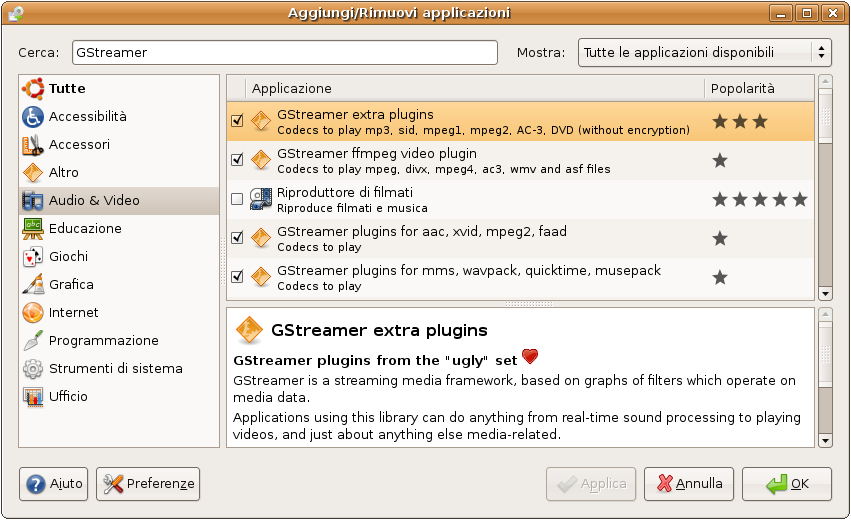
Task: Click the Ufficio category icon
Action: point(32,397)
